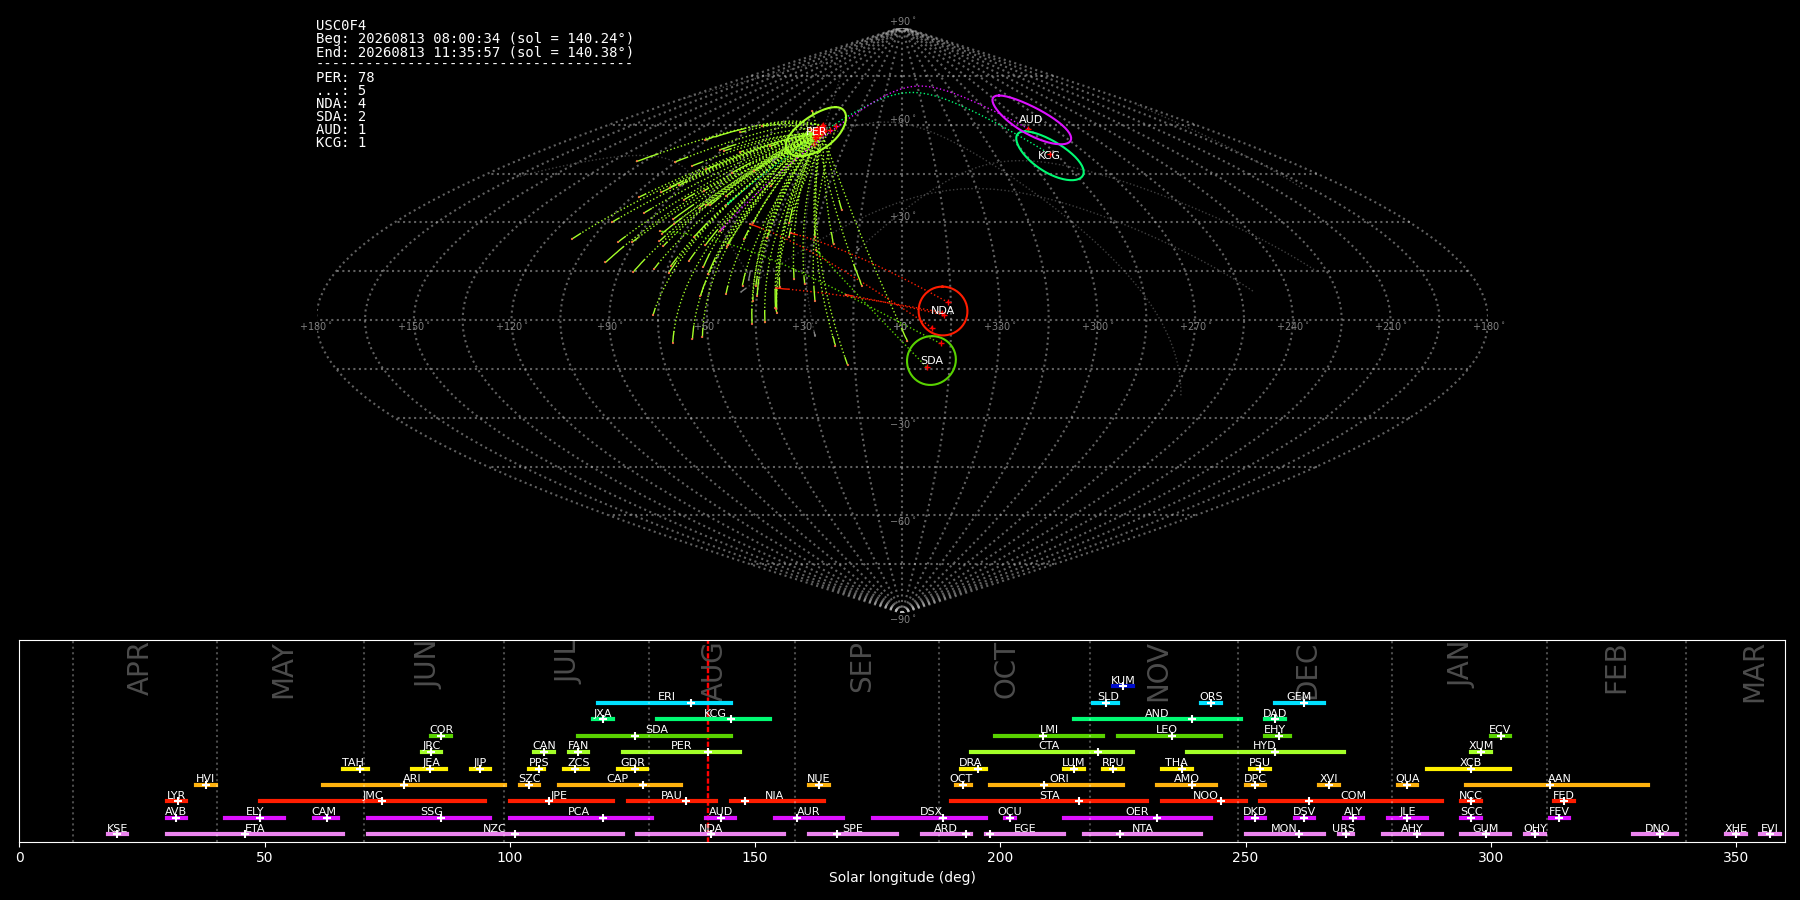1800x900 pixels.
Task: Click the GEM shower bar in December
Action: tap(1299, 703)
